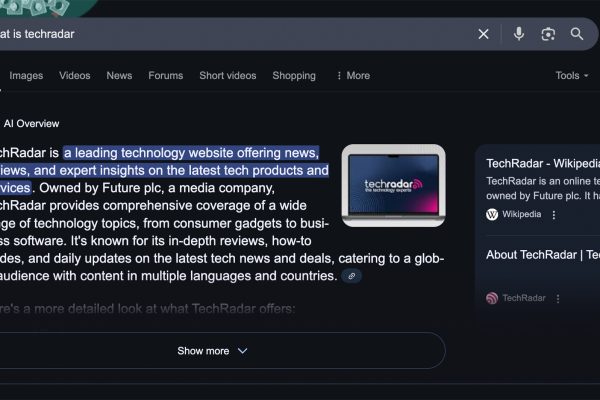Open the TechRadar - Wikipedia source link

click(543, 164)
